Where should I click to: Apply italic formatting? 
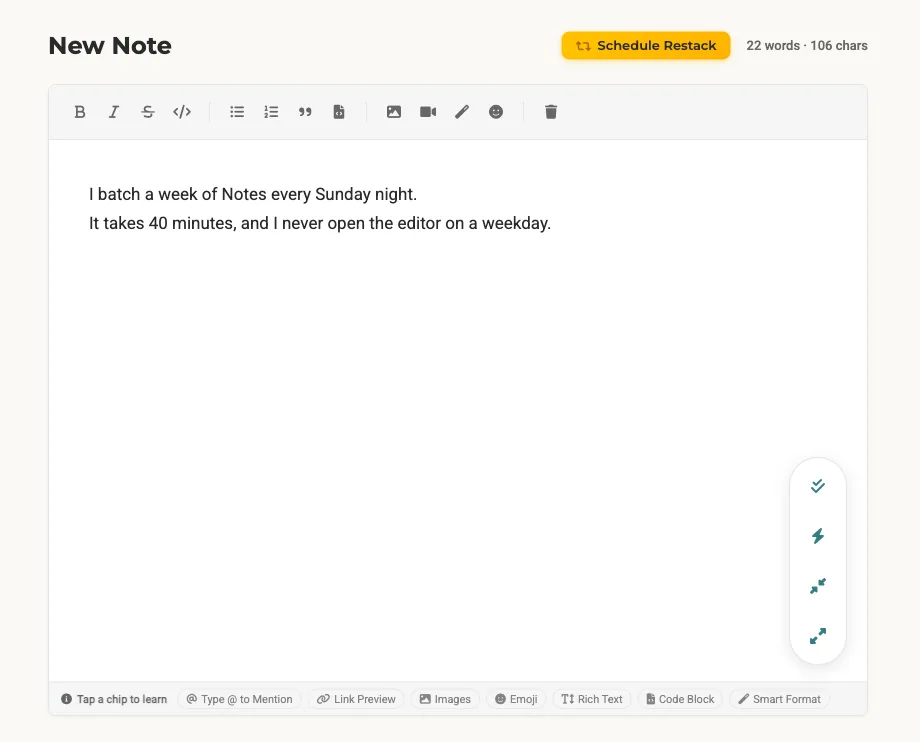(114, 112)
